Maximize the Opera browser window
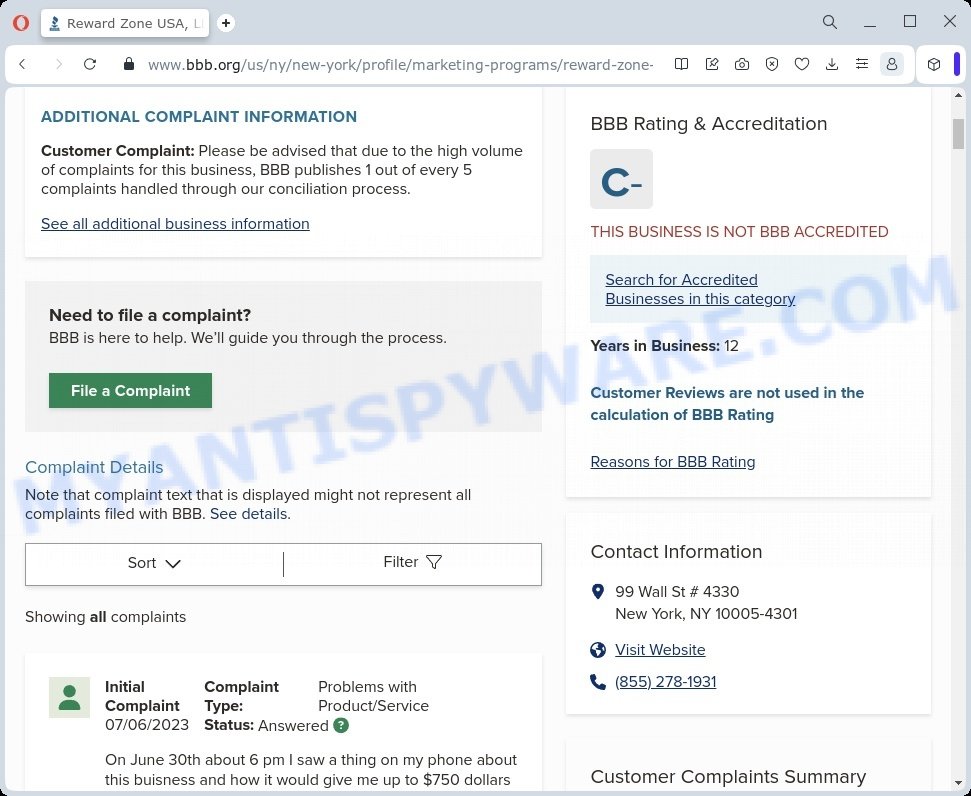971x796 pixels. [910, 22]
